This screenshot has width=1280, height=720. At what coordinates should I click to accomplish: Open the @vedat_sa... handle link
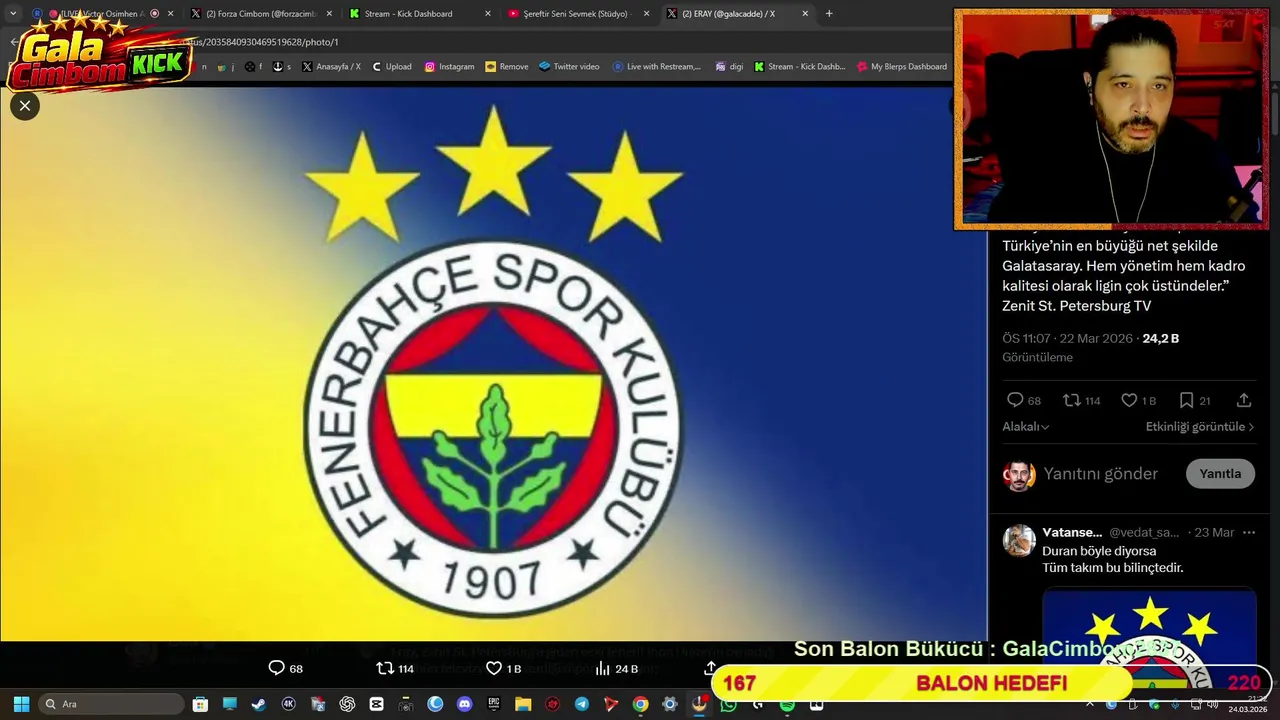1144,533
